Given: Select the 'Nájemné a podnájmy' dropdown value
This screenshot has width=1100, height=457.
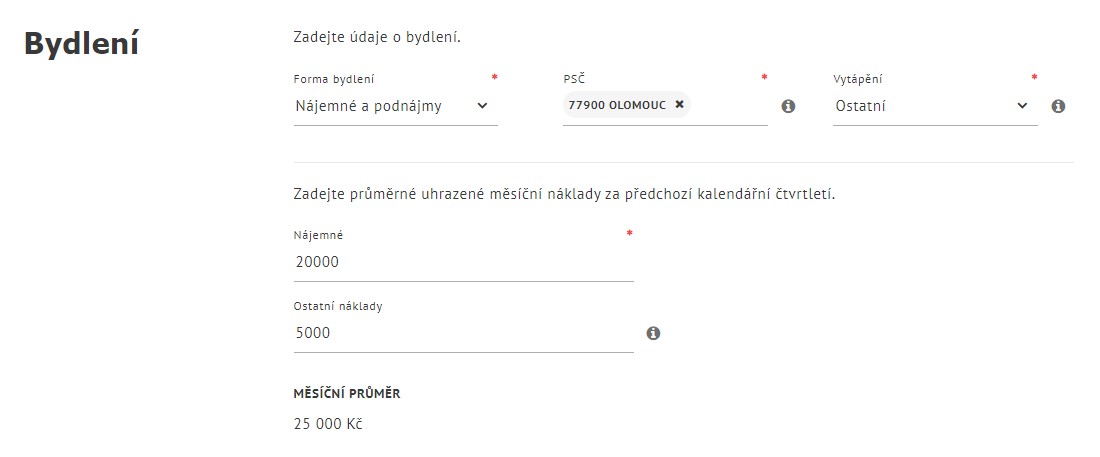Looking at the screenshot, I should [x=368, y=106].
